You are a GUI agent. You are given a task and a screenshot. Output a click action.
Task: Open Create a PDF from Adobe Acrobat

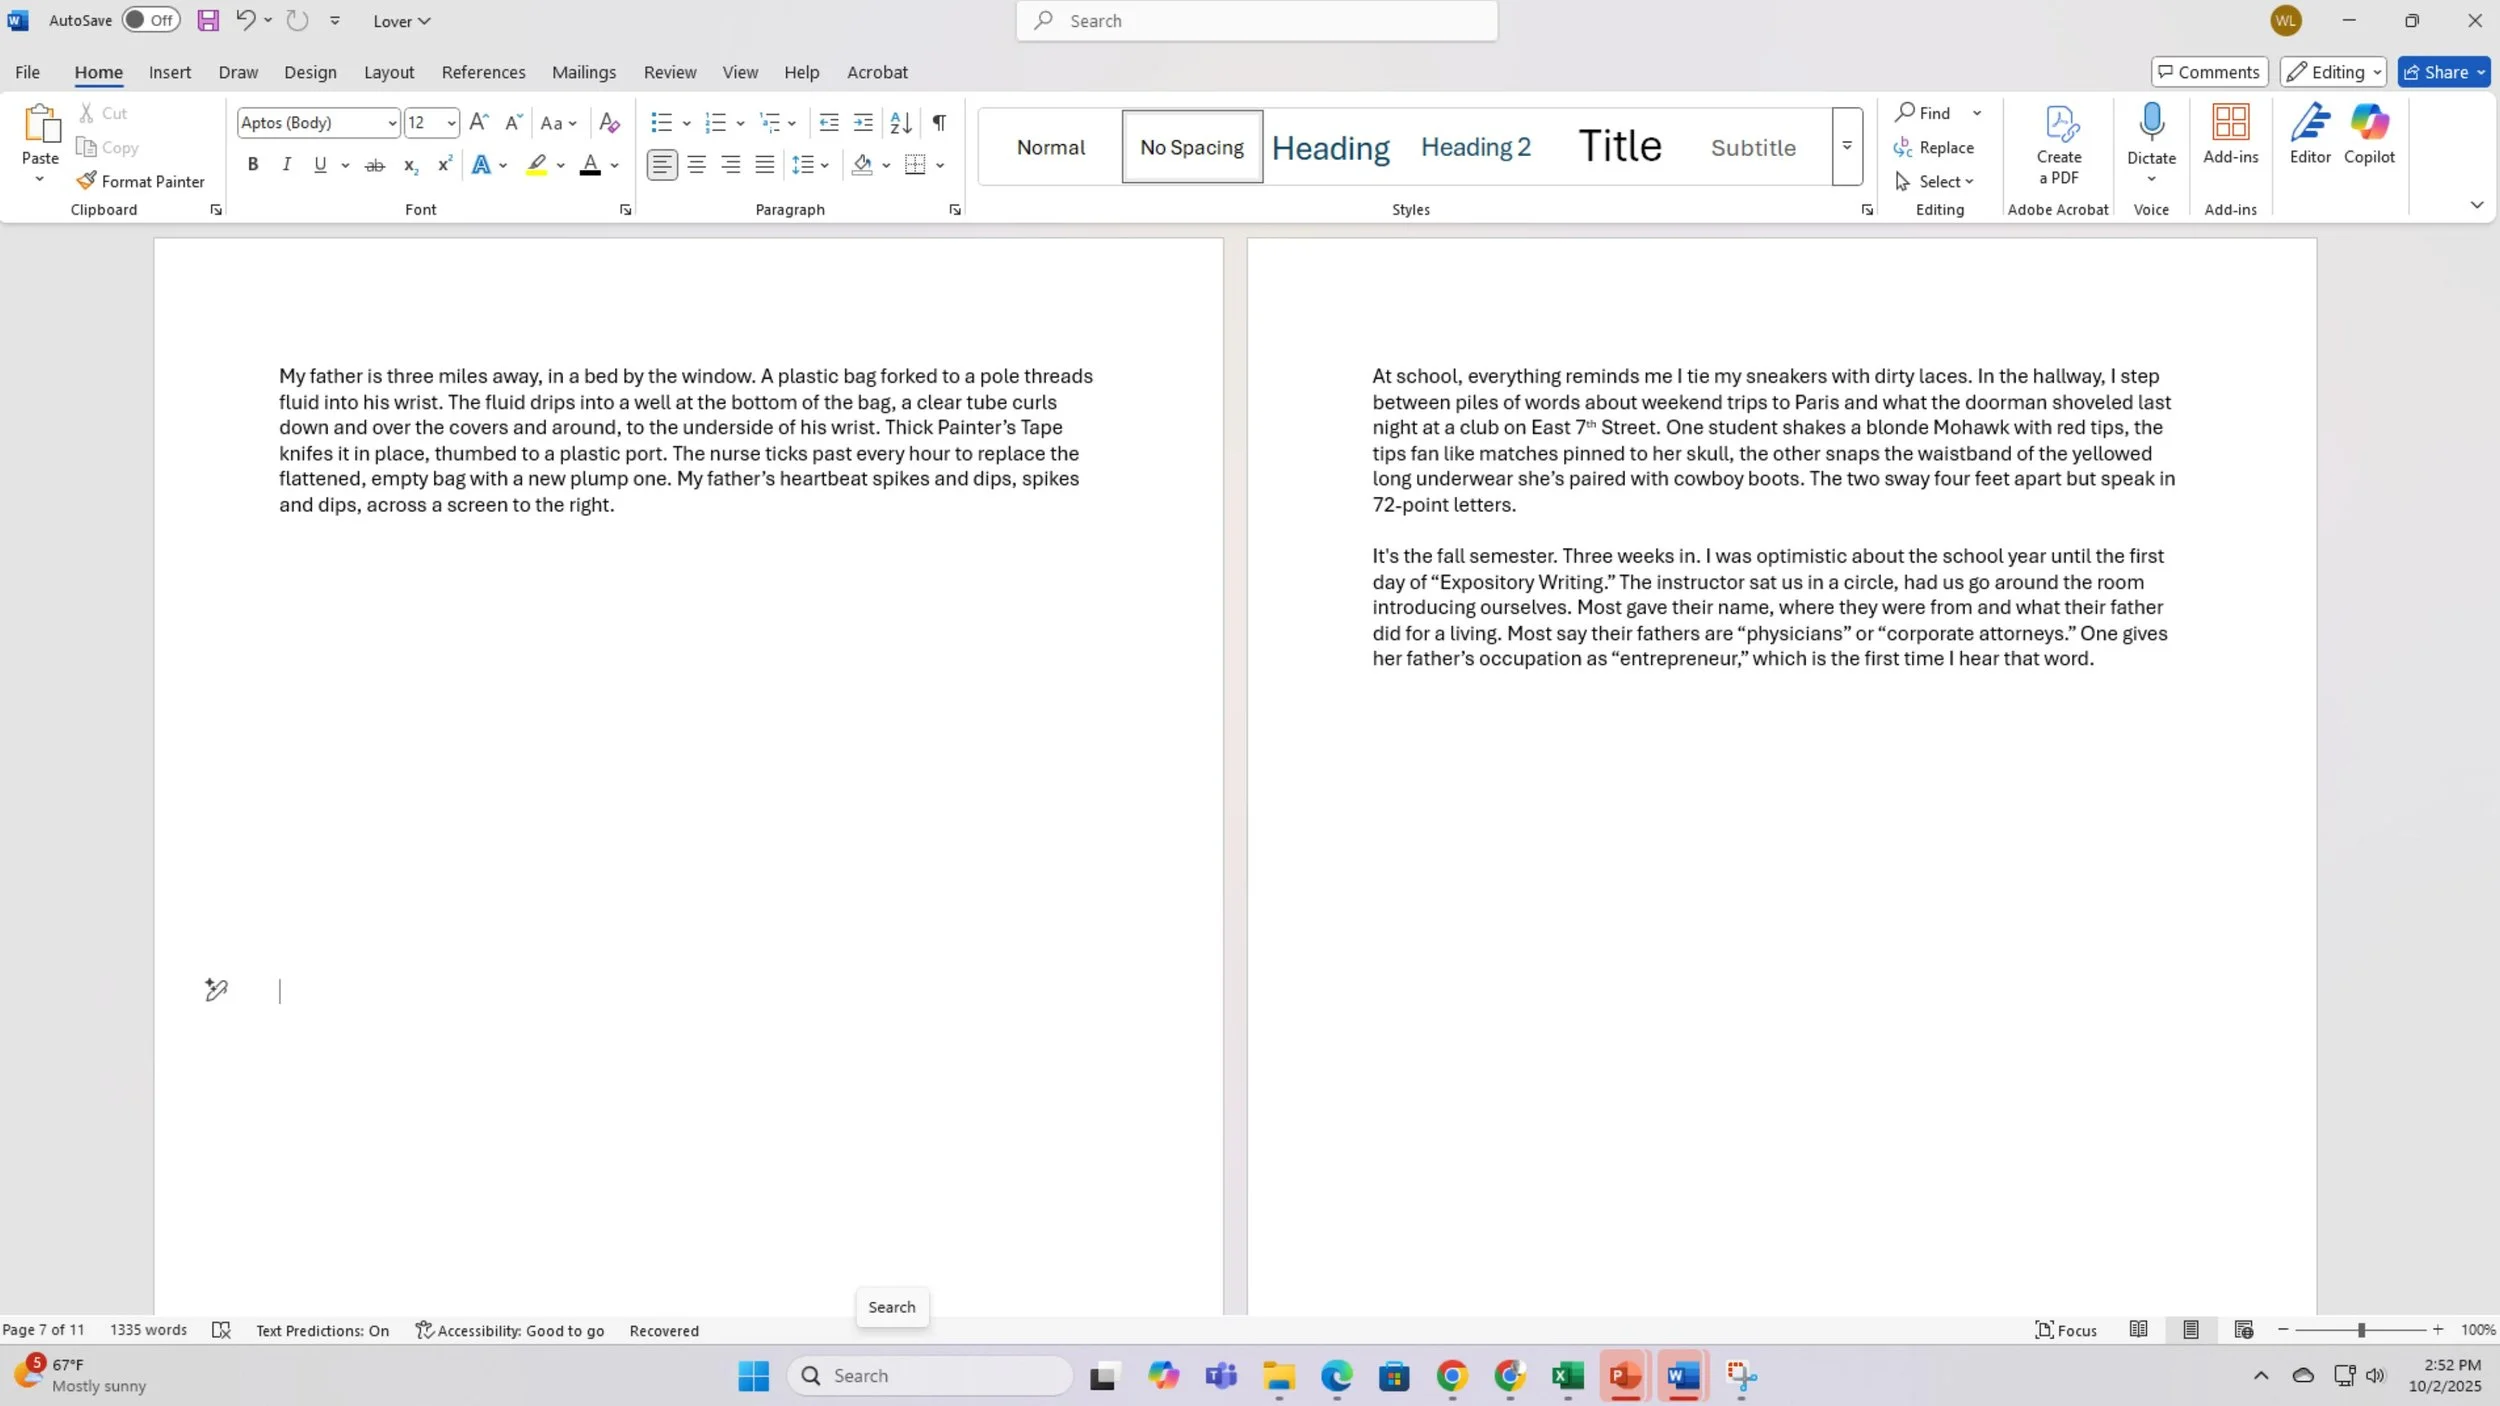(2059, 145)
